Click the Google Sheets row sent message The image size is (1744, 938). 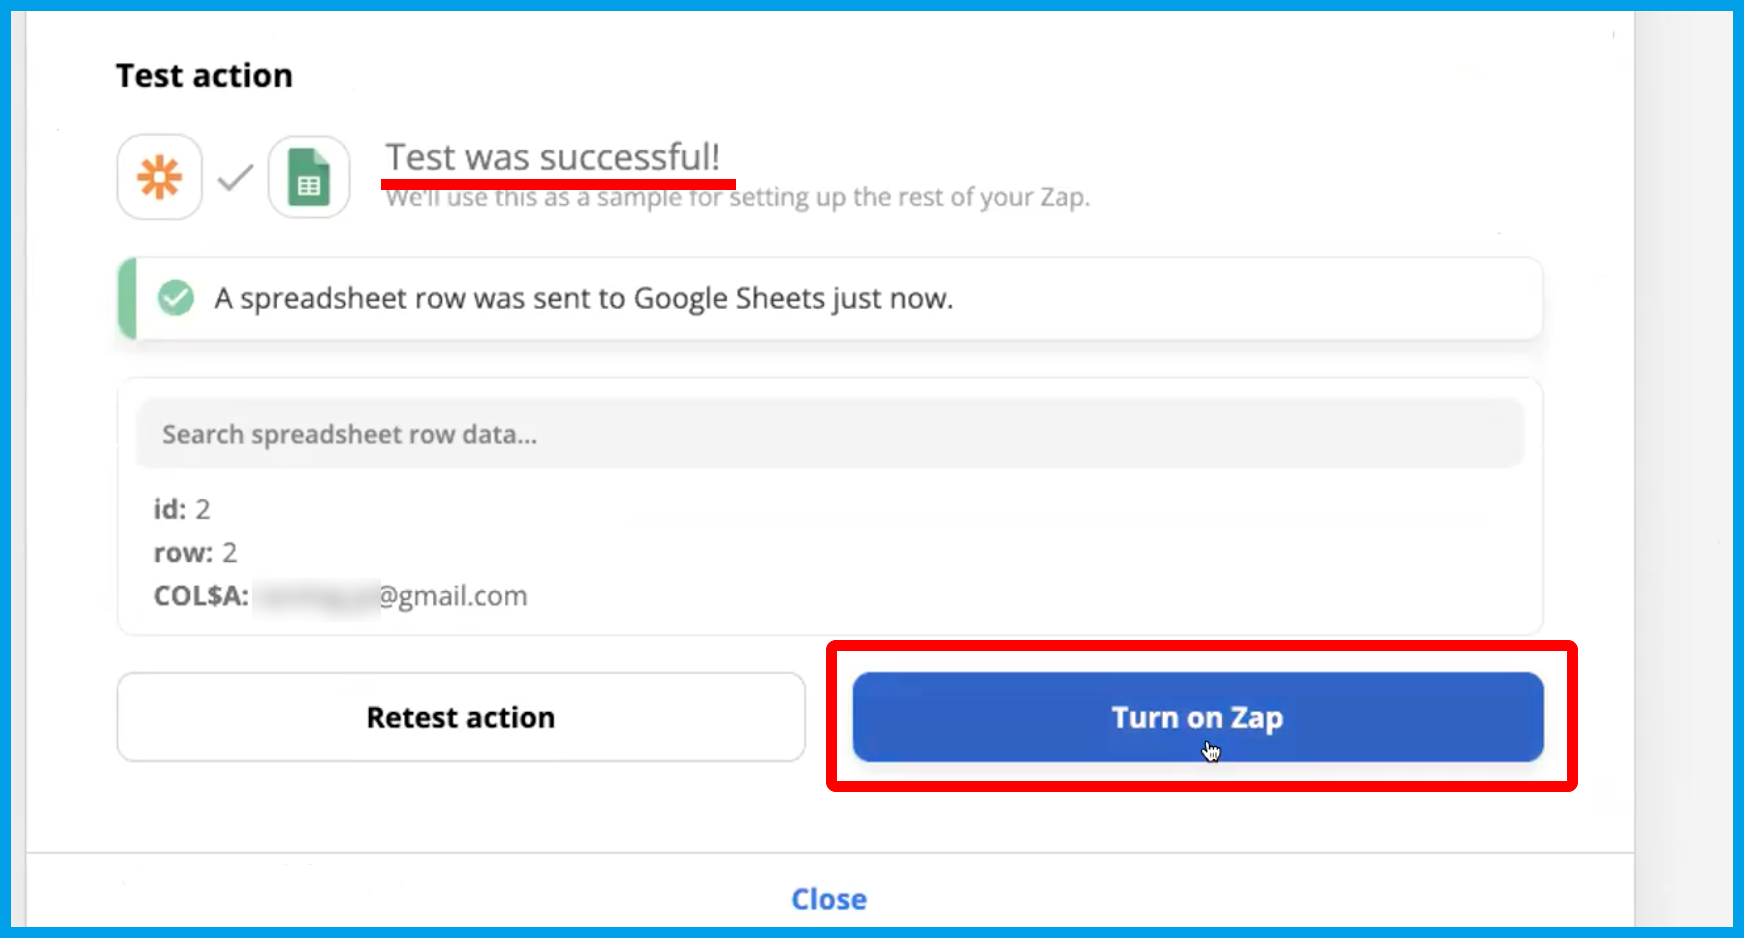[584, 298]
